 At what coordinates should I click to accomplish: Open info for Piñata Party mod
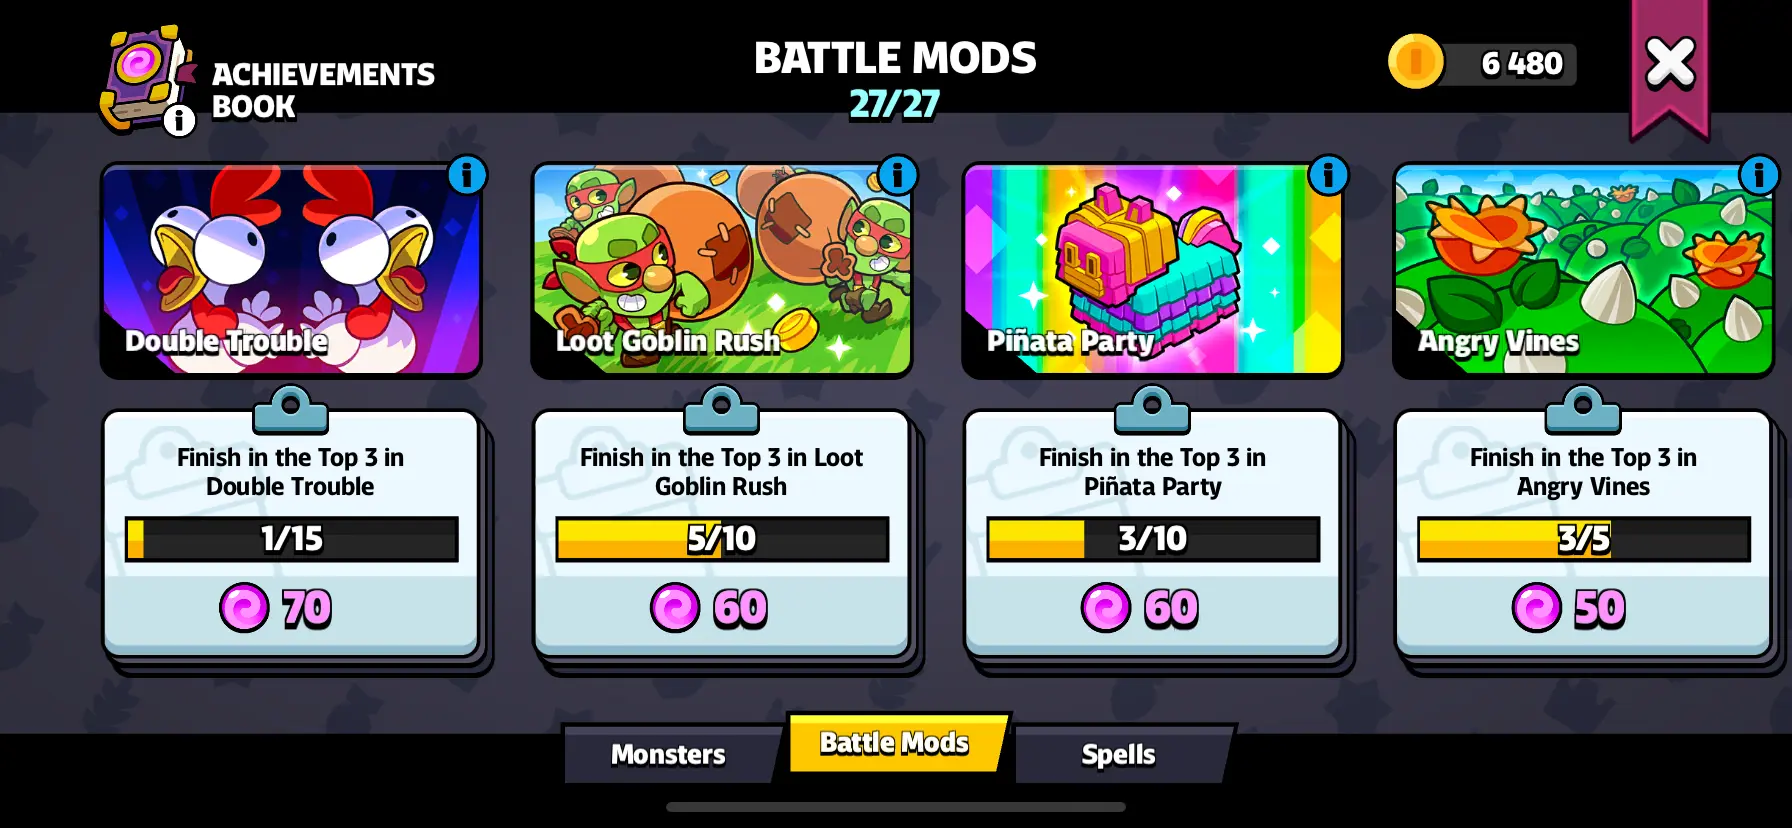click(1329, 175)
